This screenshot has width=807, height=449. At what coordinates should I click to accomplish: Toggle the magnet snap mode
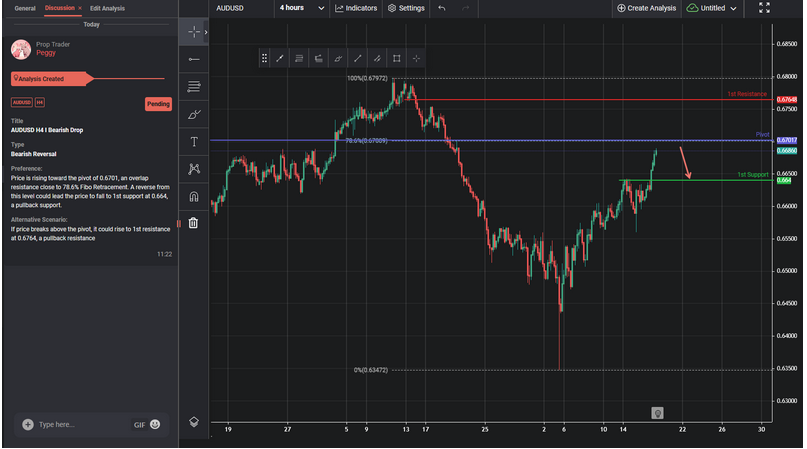194,196
